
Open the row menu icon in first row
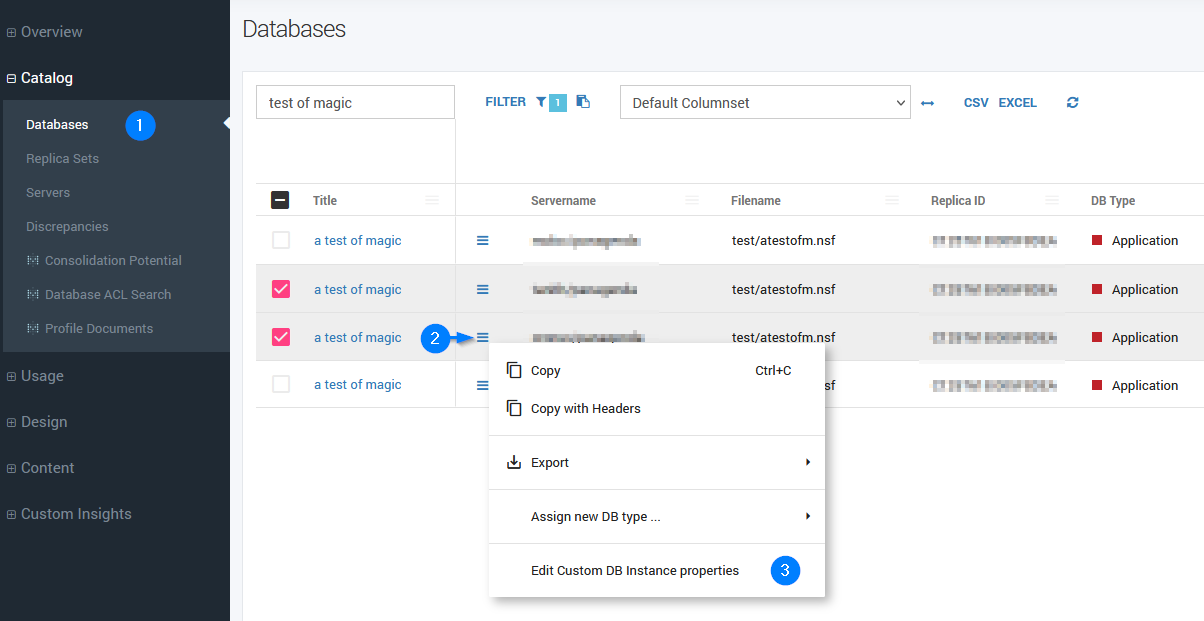coord(482,241)
